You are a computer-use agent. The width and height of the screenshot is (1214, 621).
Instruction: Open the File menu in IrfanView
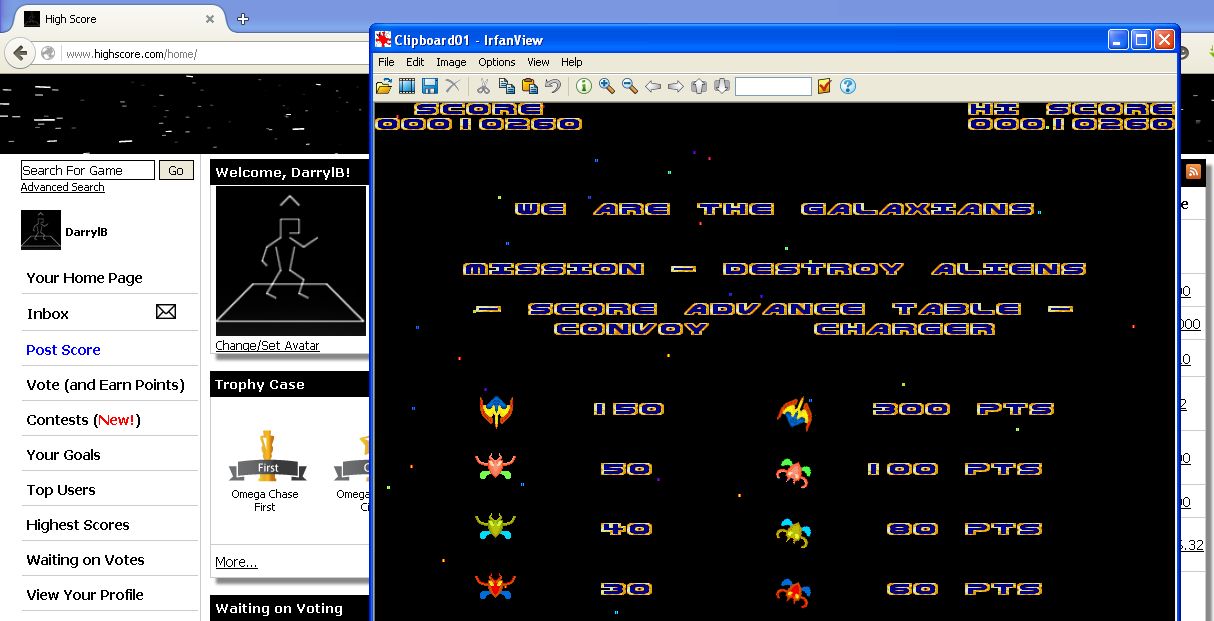pos(386,62)
